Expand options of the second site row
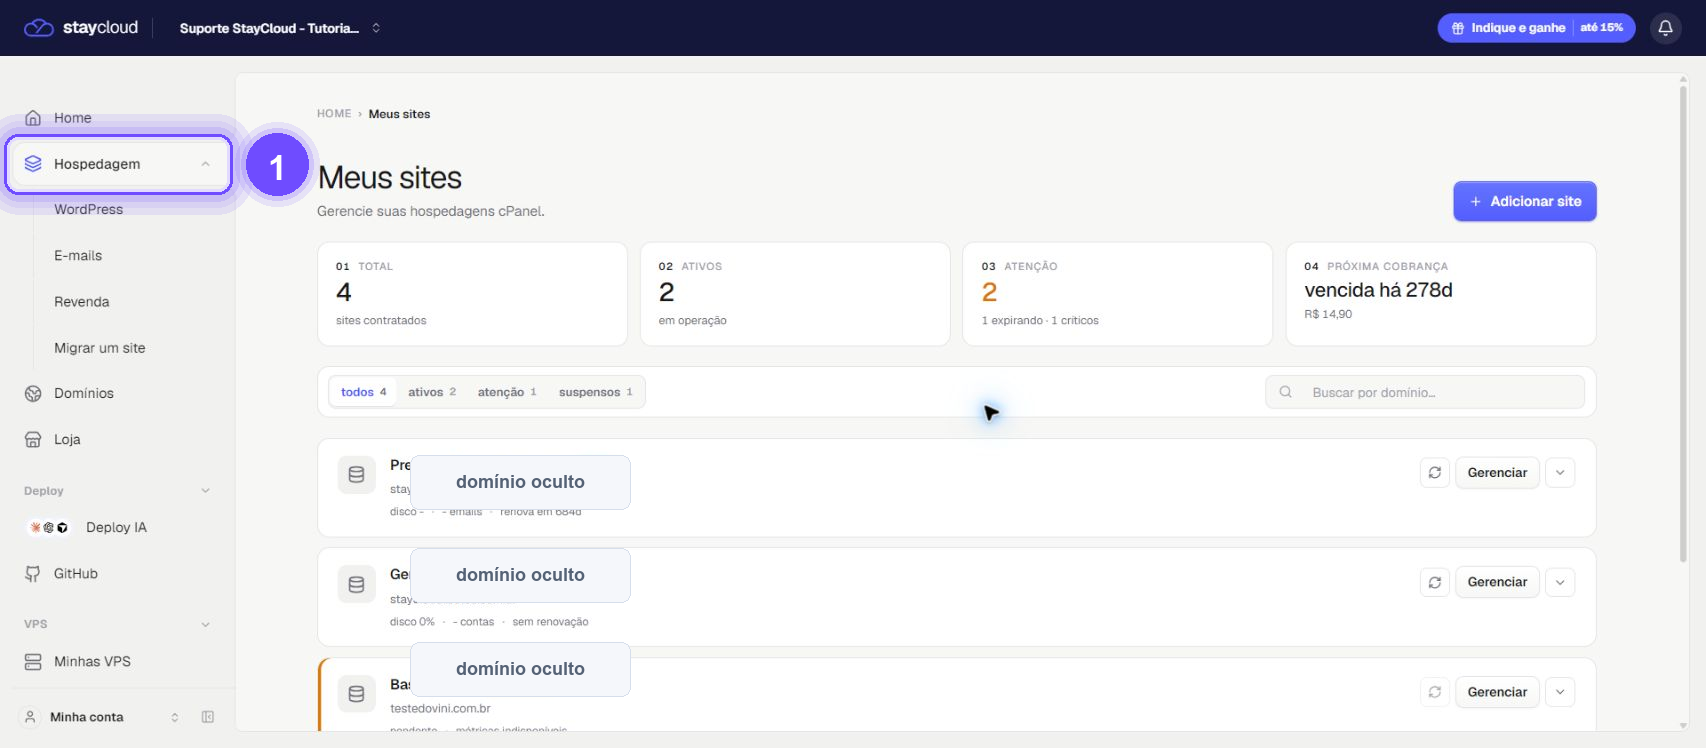The width and height of the screenshot is (1706, 748). click(x=1560, y=582)
